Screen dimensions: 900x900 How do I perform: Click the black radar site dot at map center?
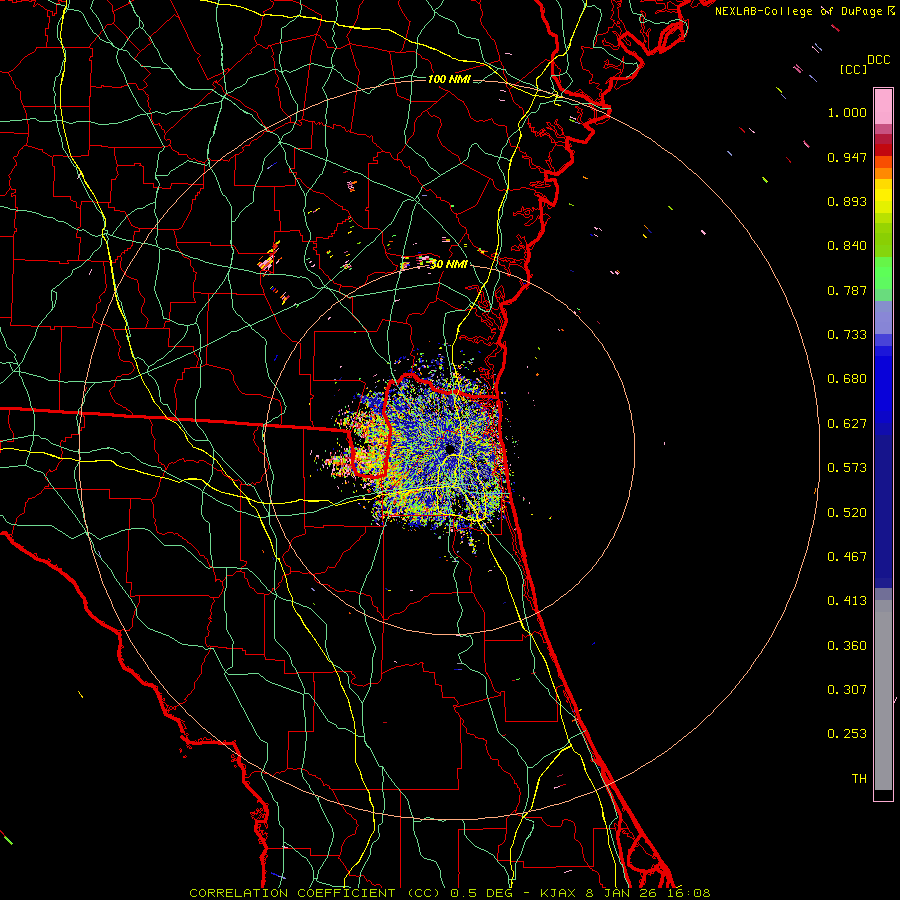pyautogui.click(x=449, y=448)
